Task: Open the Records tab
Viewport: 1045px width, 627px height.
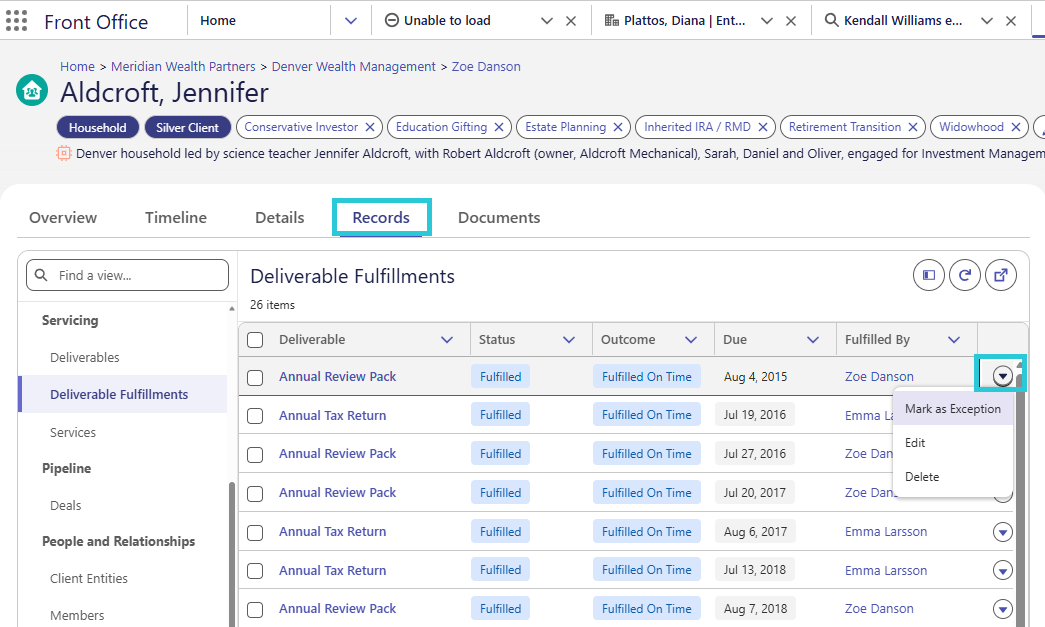Action: pyautogui.click(x=381, y=218)
